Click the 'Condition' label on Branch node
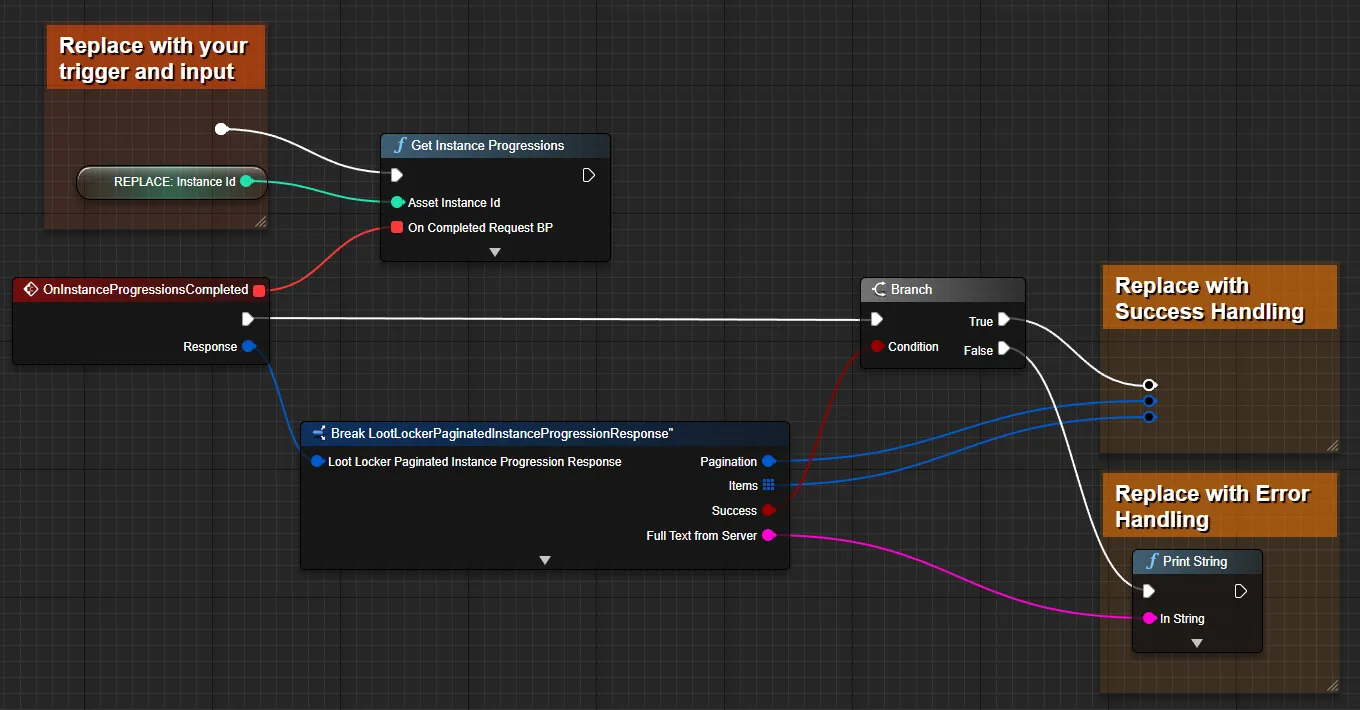Image resolution: width=1360 pixels, height=710 pixels. click(x=913, y=346)
